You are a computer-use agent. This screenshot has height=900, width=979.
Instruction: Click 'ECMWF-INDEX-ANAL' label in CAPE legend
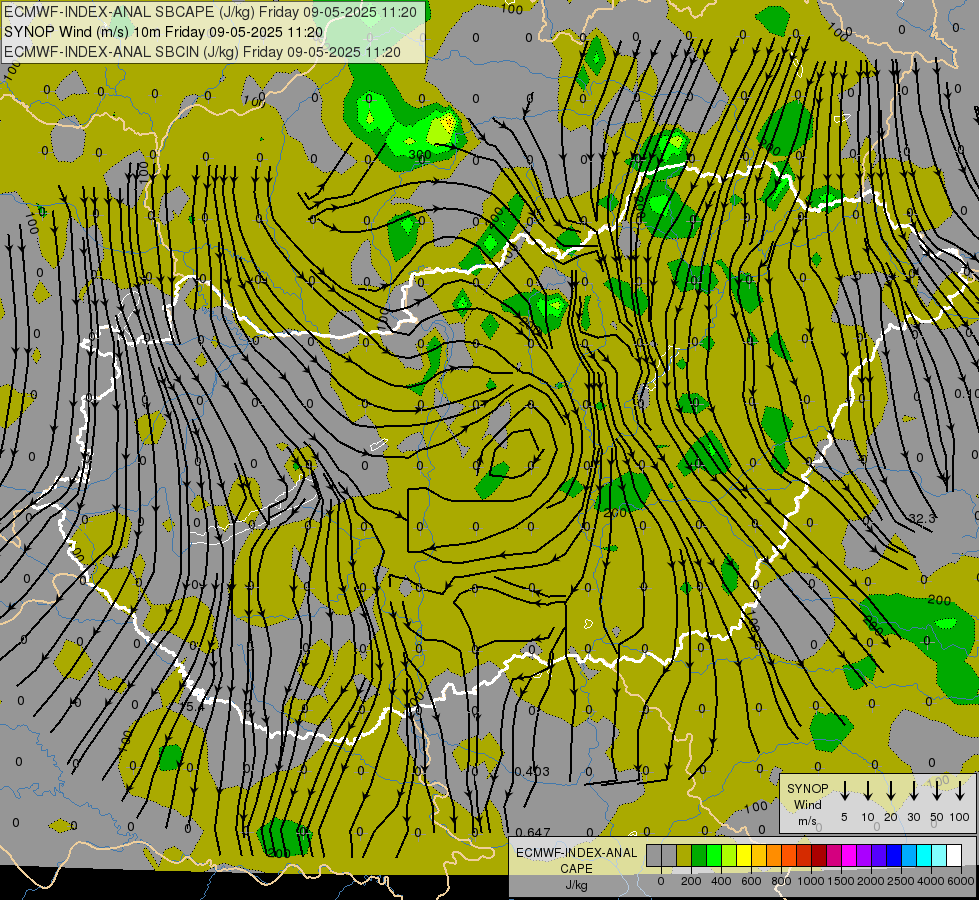576,853
